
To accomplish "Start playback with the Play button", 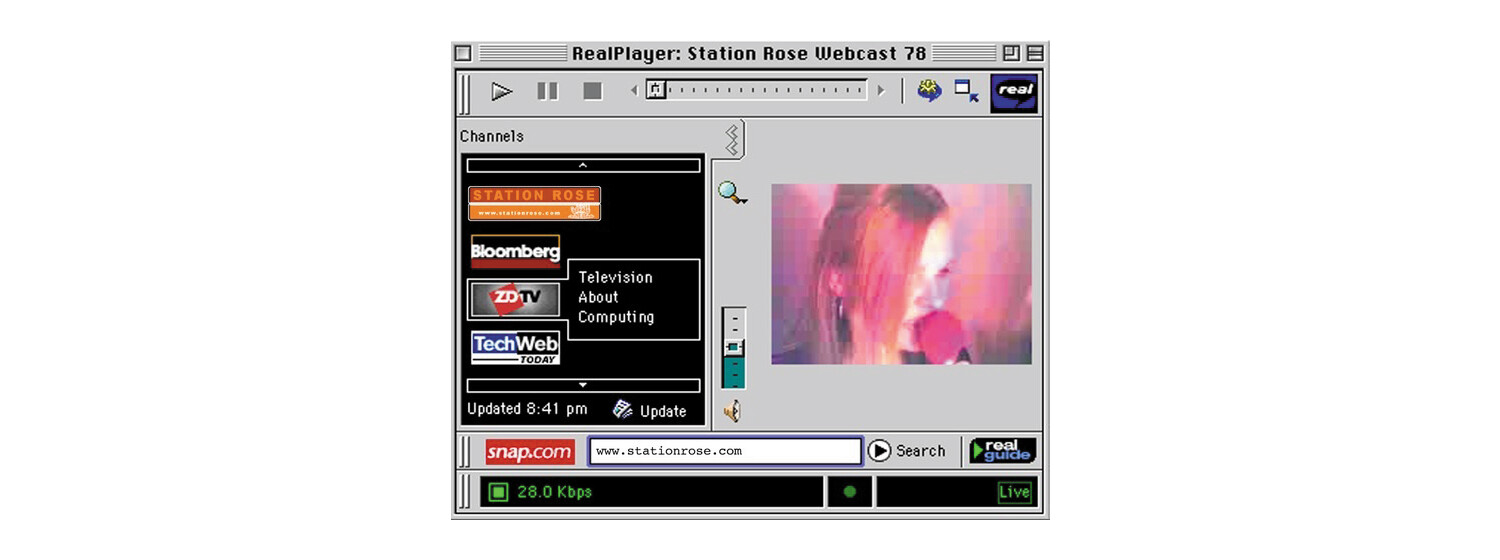I will (x=502, y=92).
